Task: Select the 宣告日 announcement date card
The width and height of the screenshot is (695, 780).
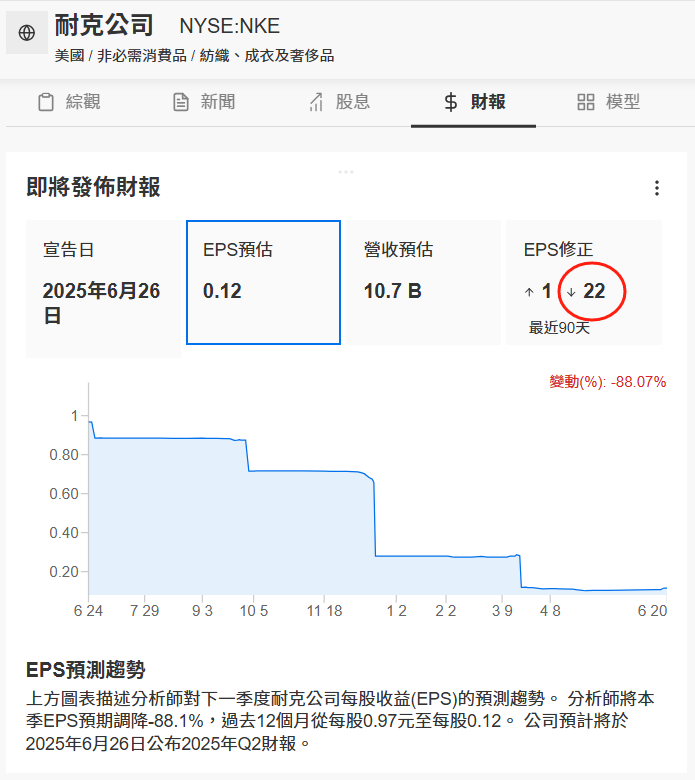Action: (103, 289)
